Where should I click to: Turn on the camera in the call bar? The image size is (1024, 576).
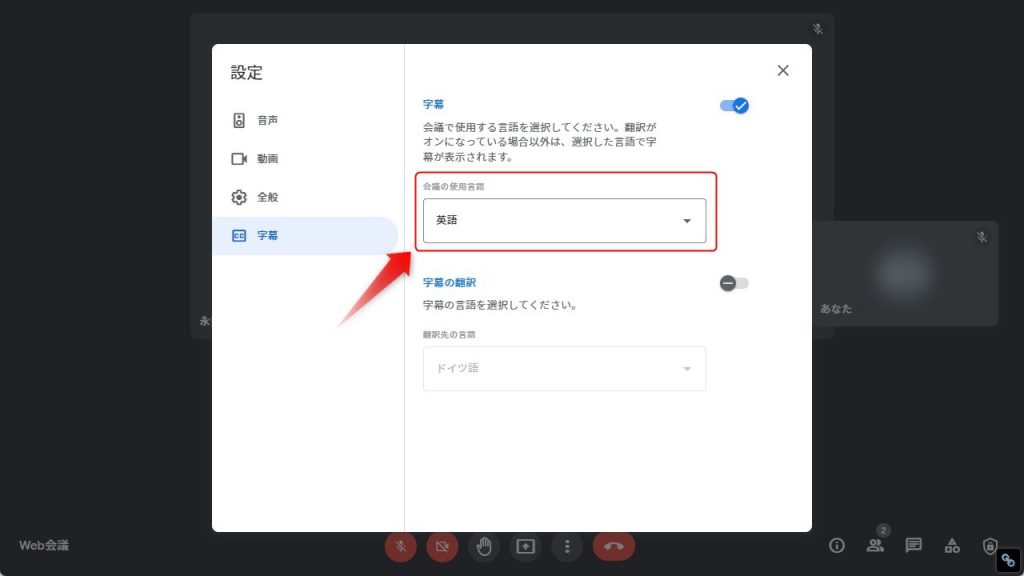(442, 546)
